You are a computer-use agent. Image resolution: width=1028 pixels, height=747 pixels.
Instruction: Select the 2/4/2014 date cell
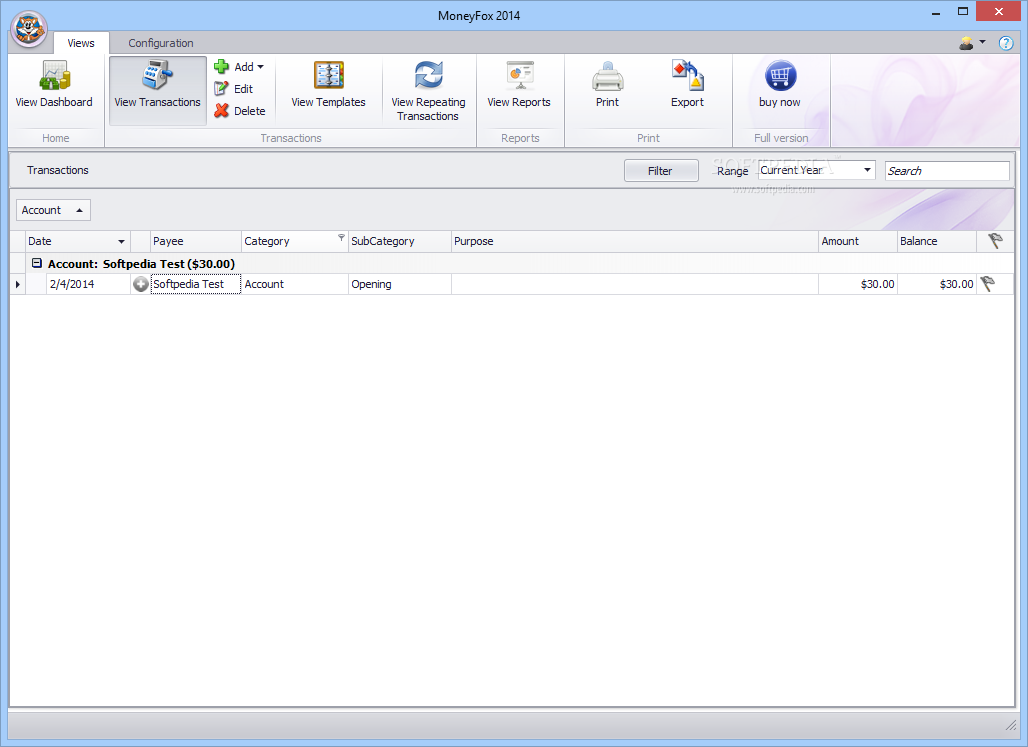coord(89,284)
